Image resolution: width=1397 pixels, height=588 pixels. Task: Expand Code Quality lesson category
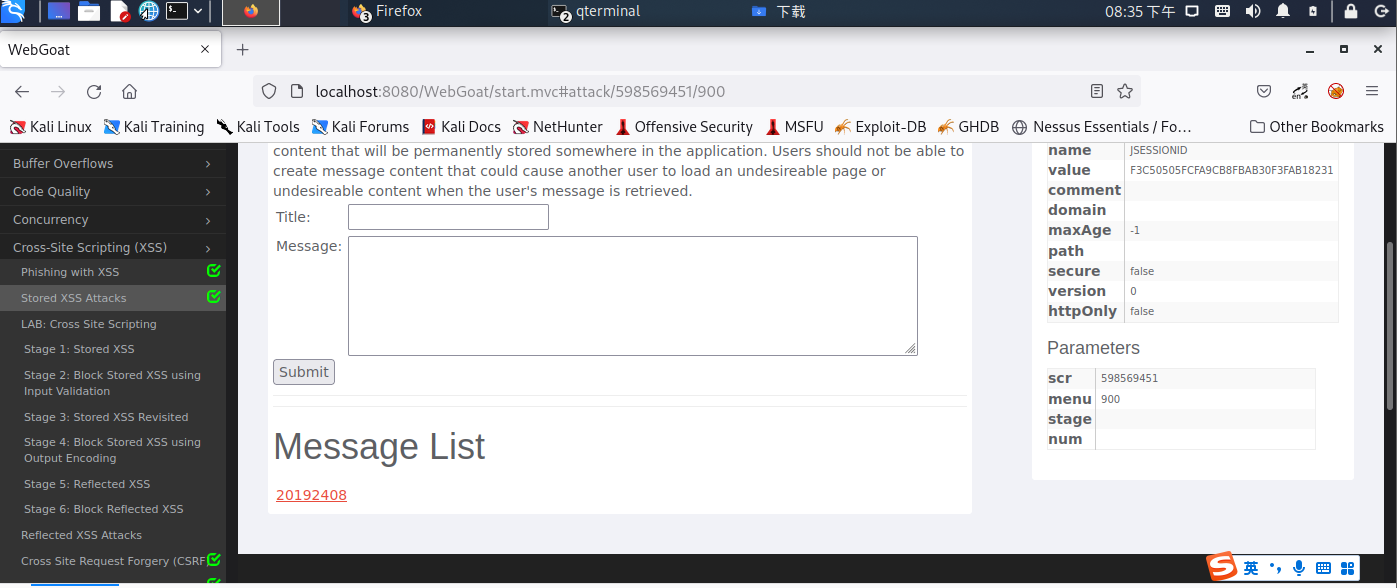113,191
